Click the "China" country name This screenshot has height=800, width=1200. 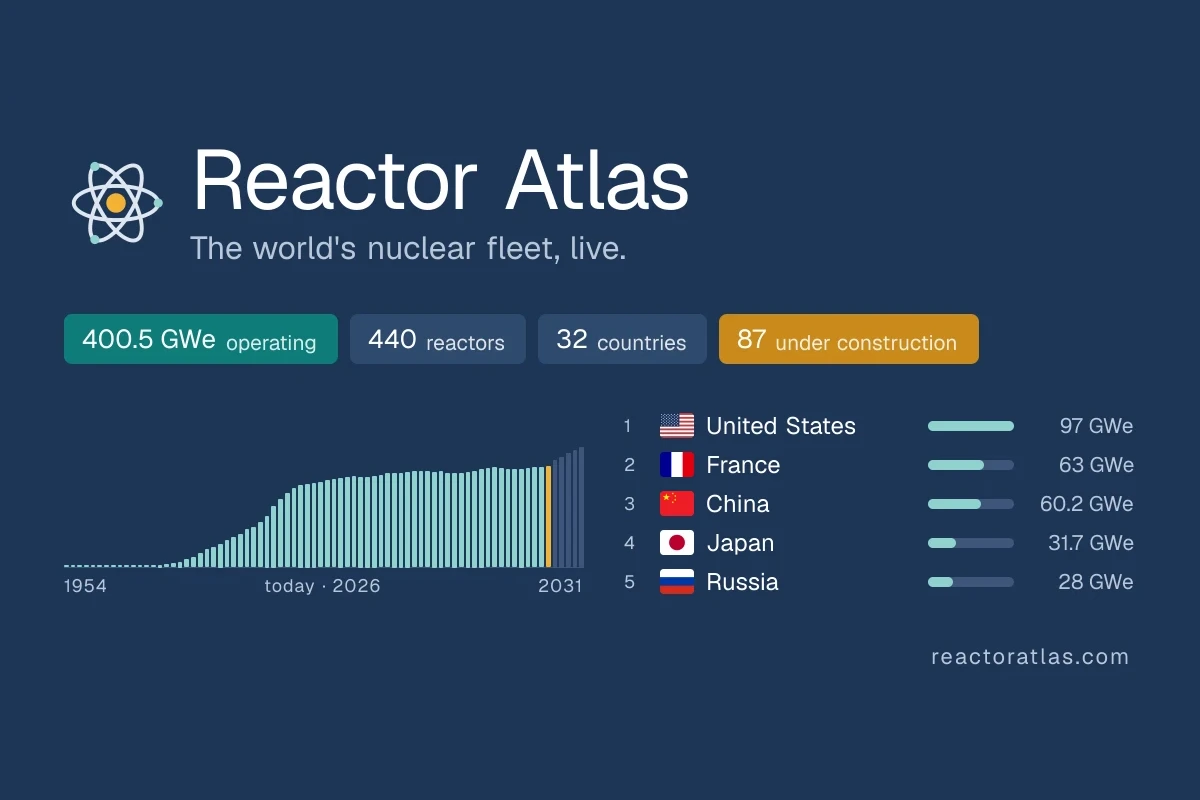738,504
